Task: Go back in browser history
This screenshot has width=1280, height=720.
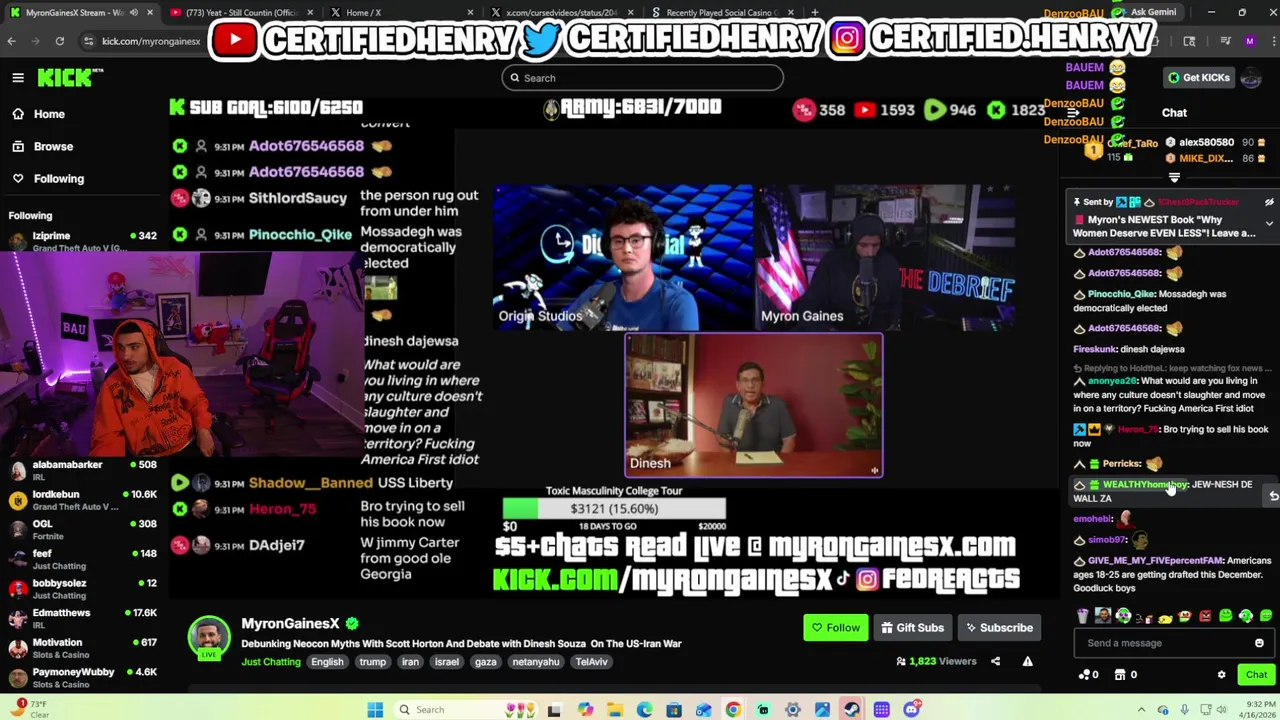Action: tap(11, 41)
